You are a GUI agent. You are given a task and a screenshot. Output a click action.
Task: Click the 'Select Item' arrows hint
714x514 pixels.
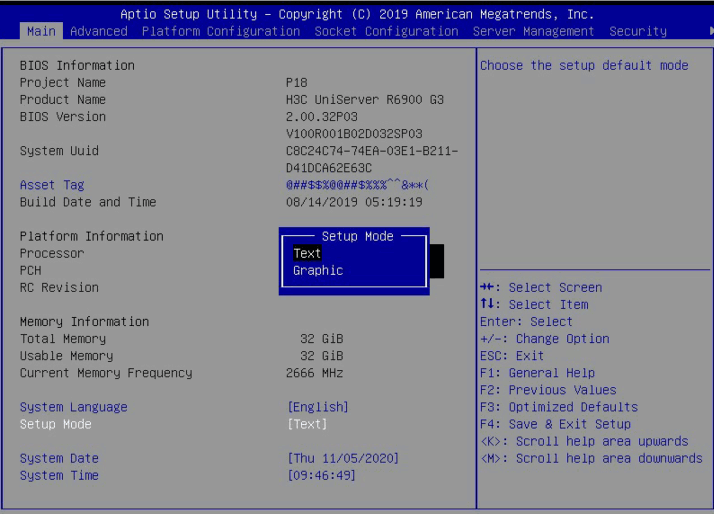(x=534, y=305)
